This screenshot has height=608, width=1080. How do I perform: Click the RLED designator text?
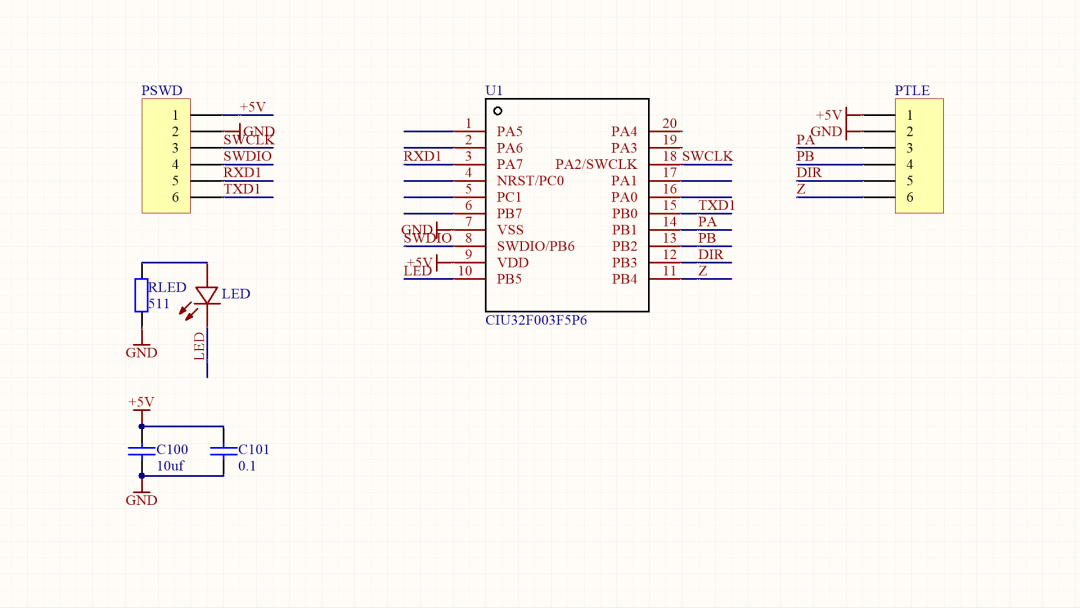[x=167, y=287]
